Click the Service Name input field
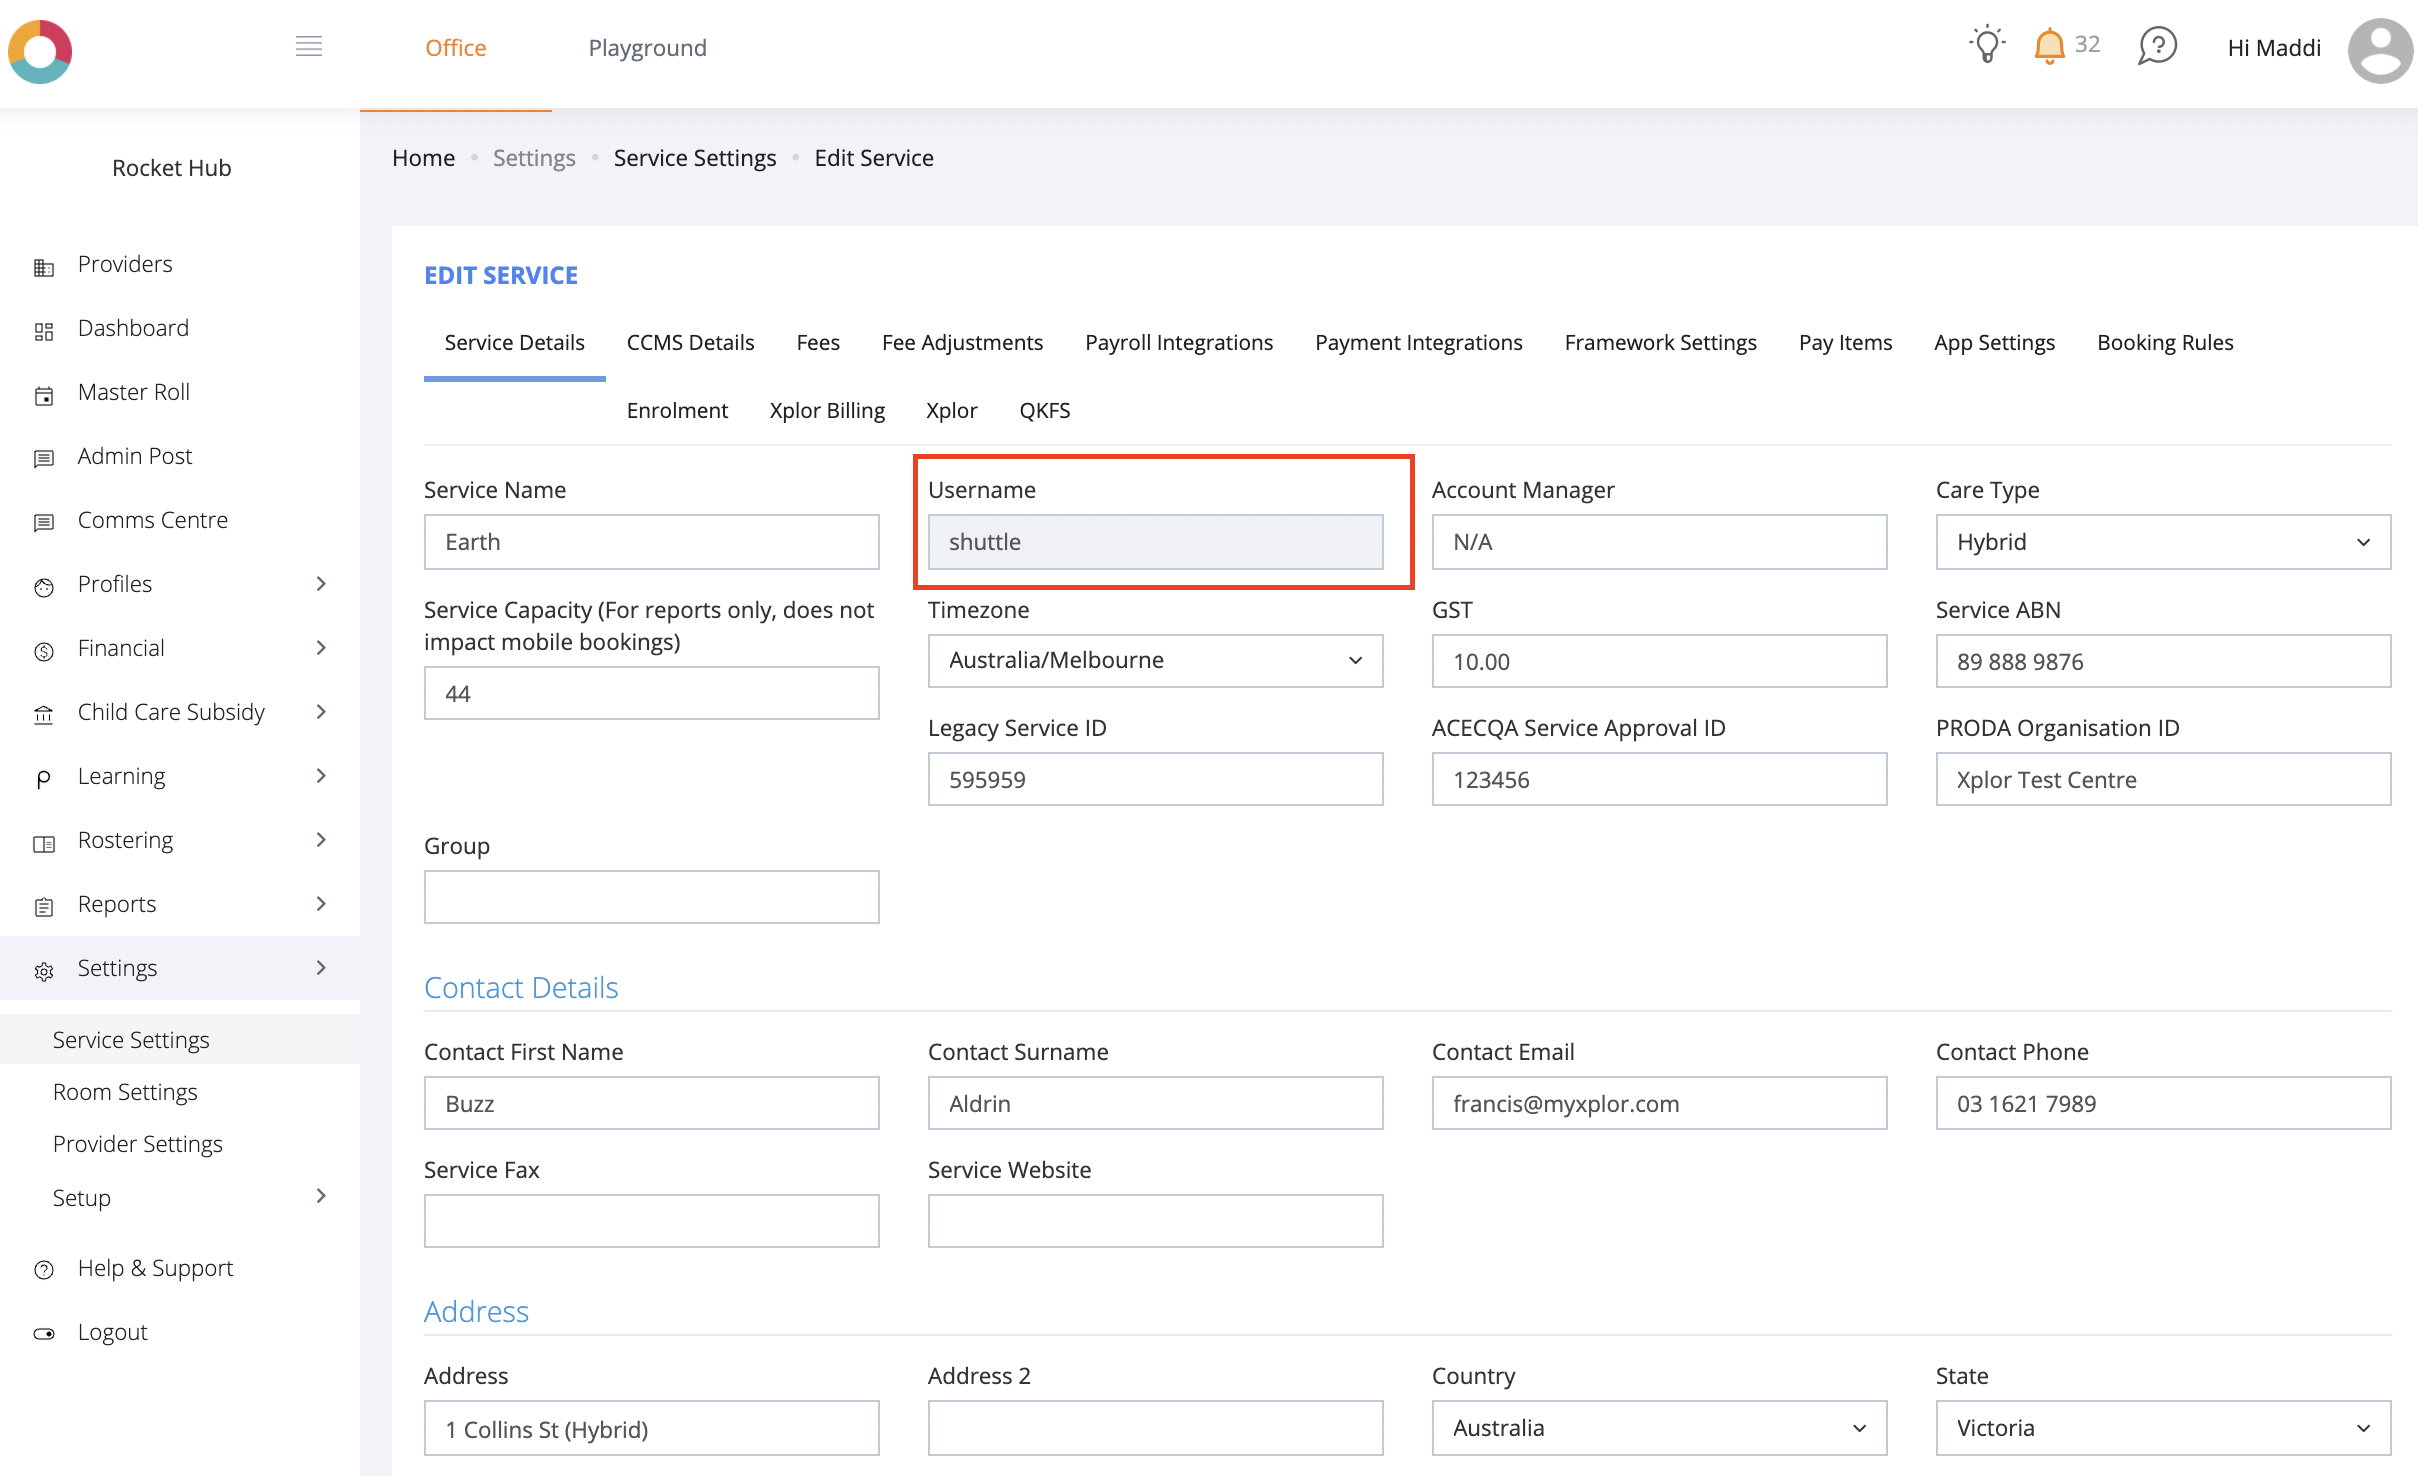The height and width of the screenshot is (1476, 2418). pyautogui.click(x=651, y=542)
